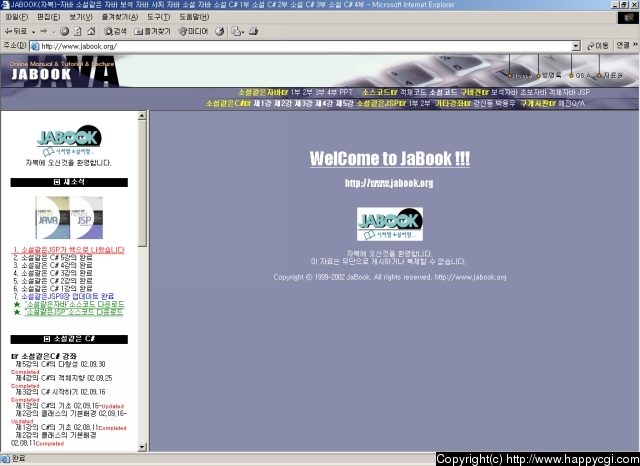The height and width of the screenshot is (466, 640).
Task: Open the 도구(T) menu
Action: (x=158, y=17)
